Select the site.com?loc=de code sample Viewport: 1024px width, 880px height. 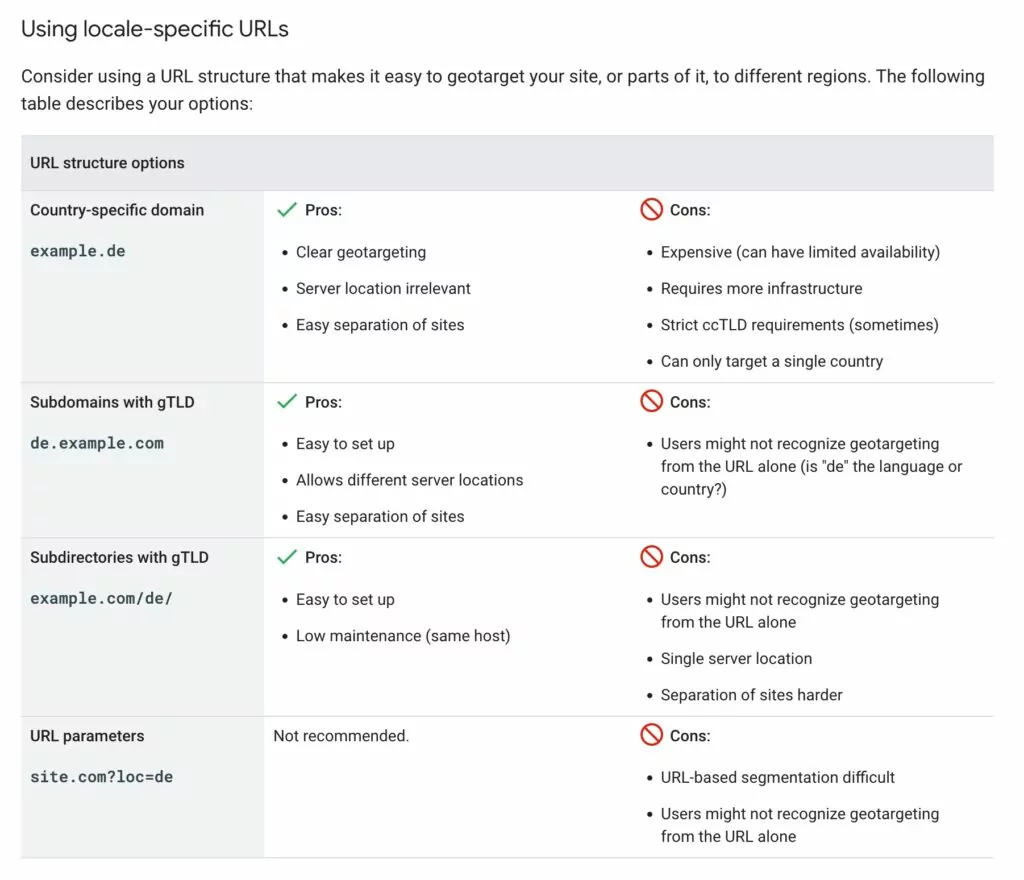point(101,777)
